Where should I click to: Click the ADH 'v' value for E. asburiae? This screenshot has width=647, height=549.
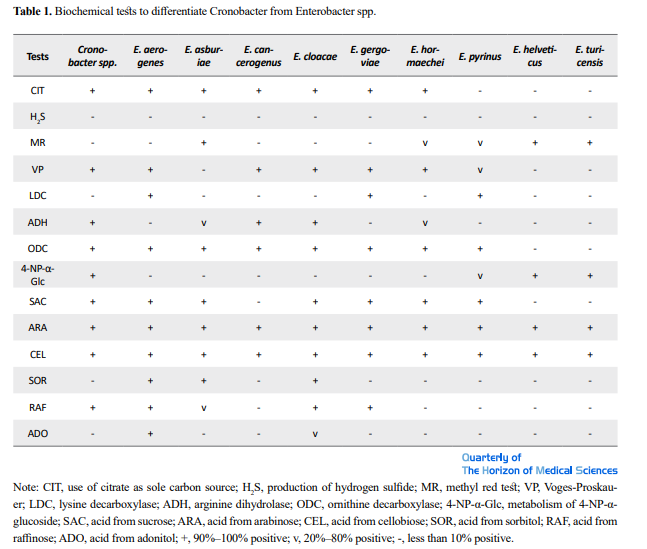[203, 223]
